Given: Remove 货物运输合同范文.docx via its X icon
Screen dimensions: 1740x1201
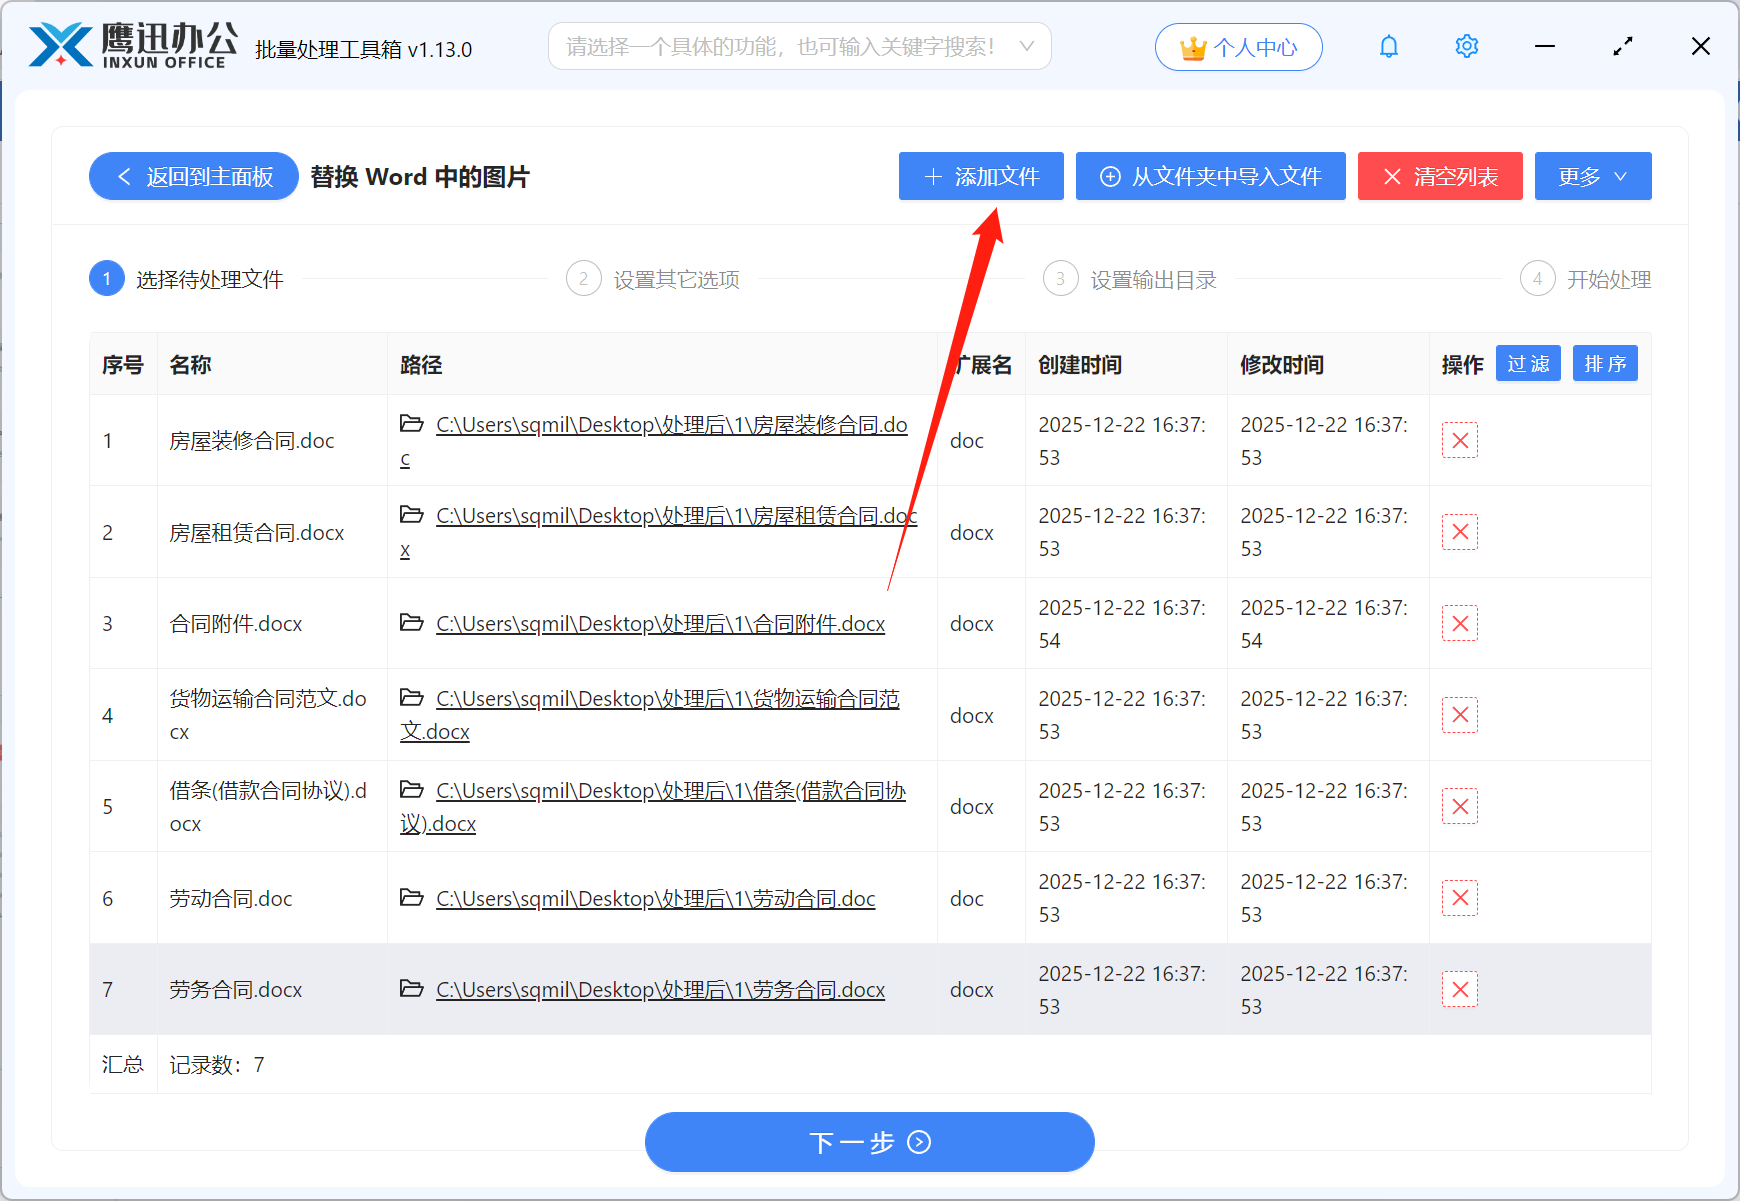Looking at the screenshot, I should pyautogui.click(x=1459, y=714).
